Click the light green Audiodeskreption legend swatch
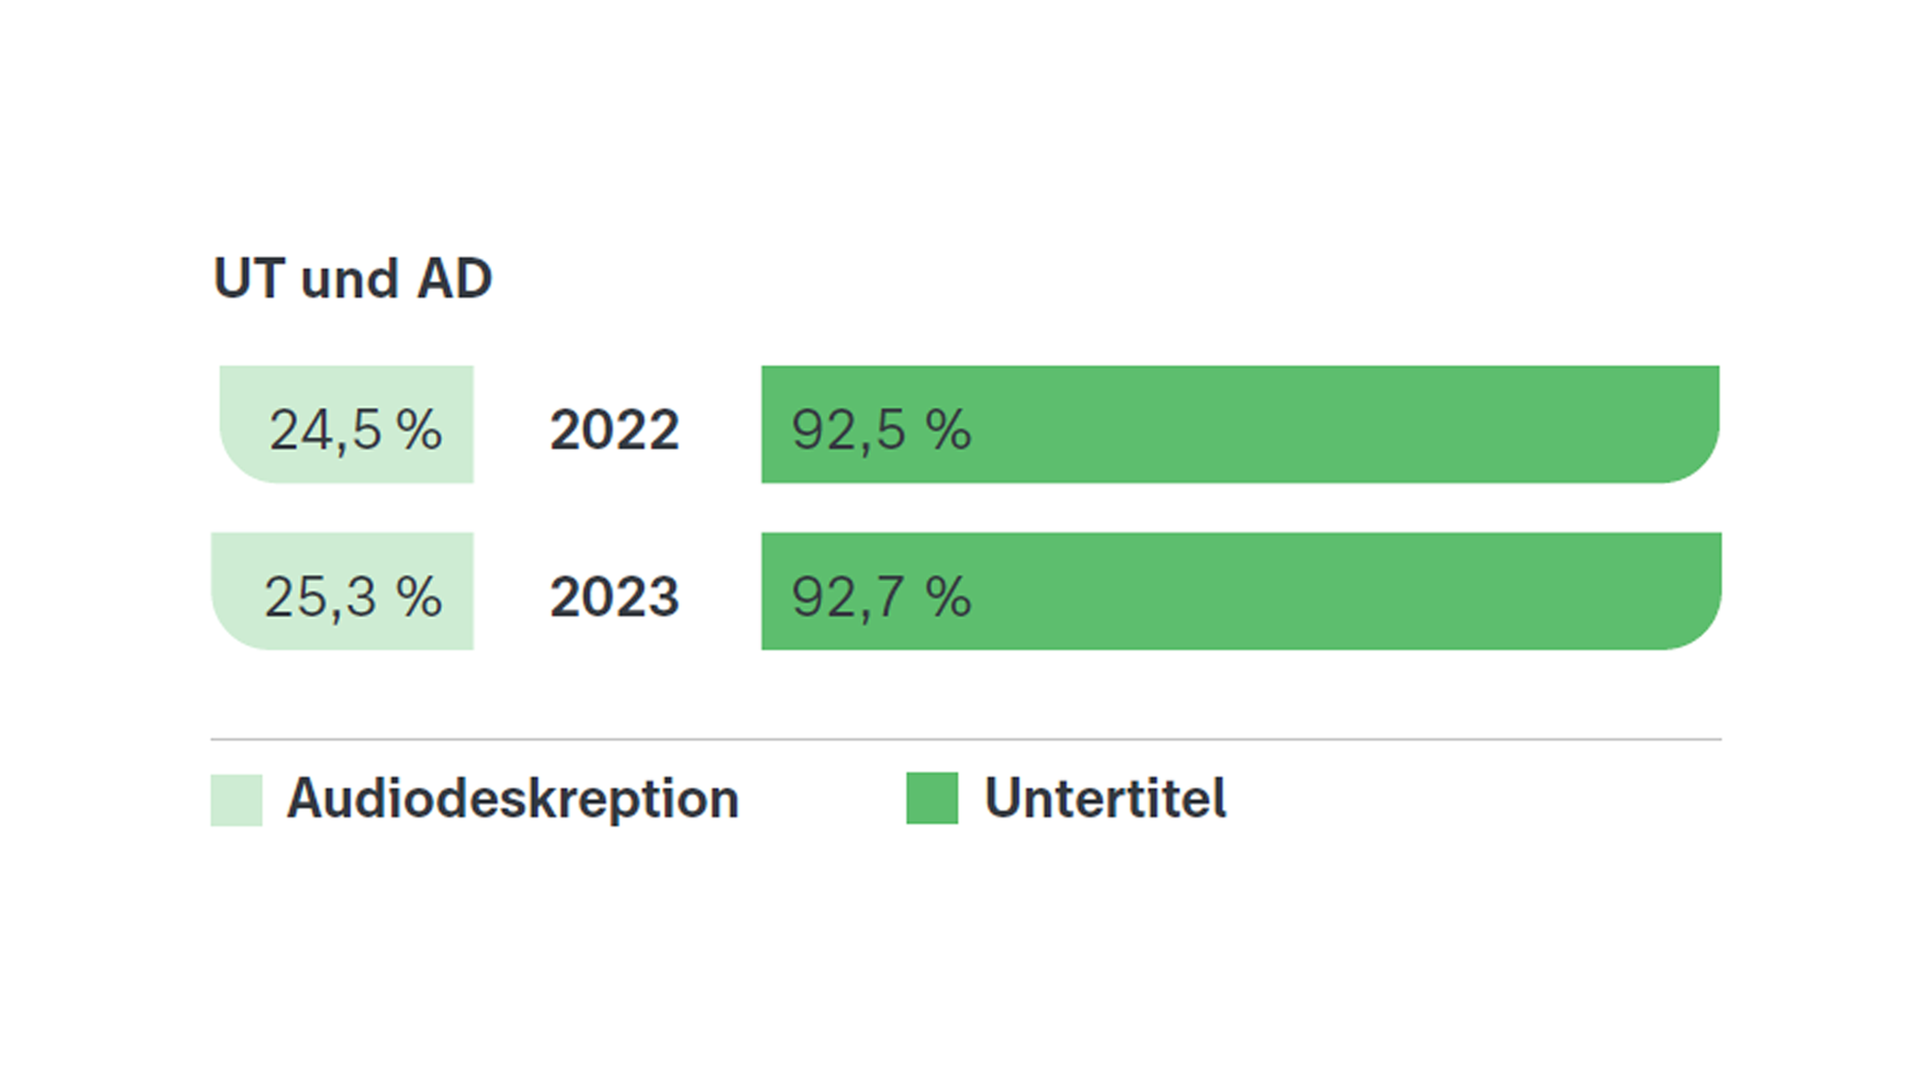Screen dimensions: 1920x1080 (236, 799)
